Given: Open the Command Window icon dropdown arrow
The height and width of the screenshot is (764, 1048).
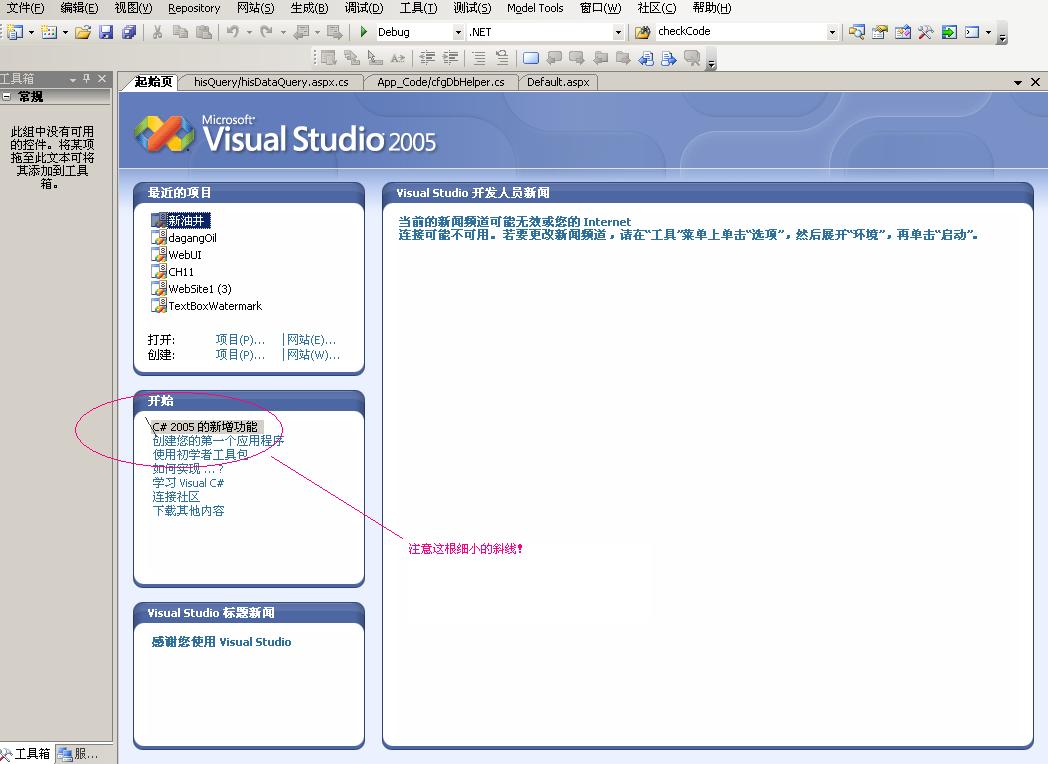Looking at the screenshot, I should pos(988,32).
